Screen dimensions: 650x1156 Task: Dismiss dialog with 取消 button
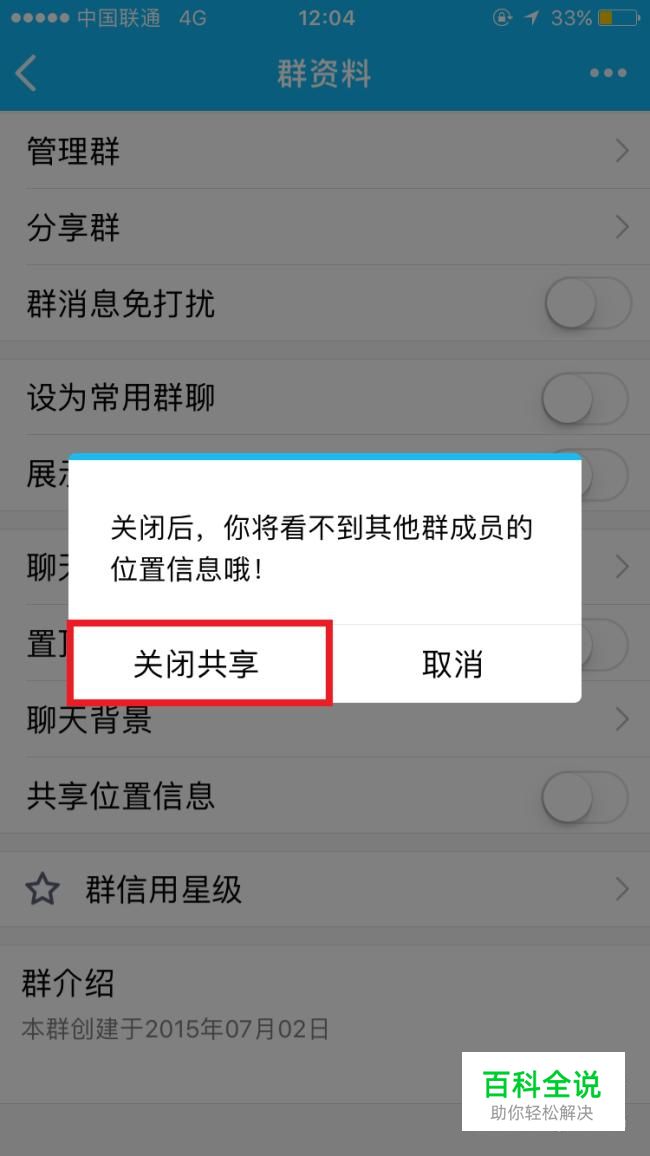tap(452, 664)
